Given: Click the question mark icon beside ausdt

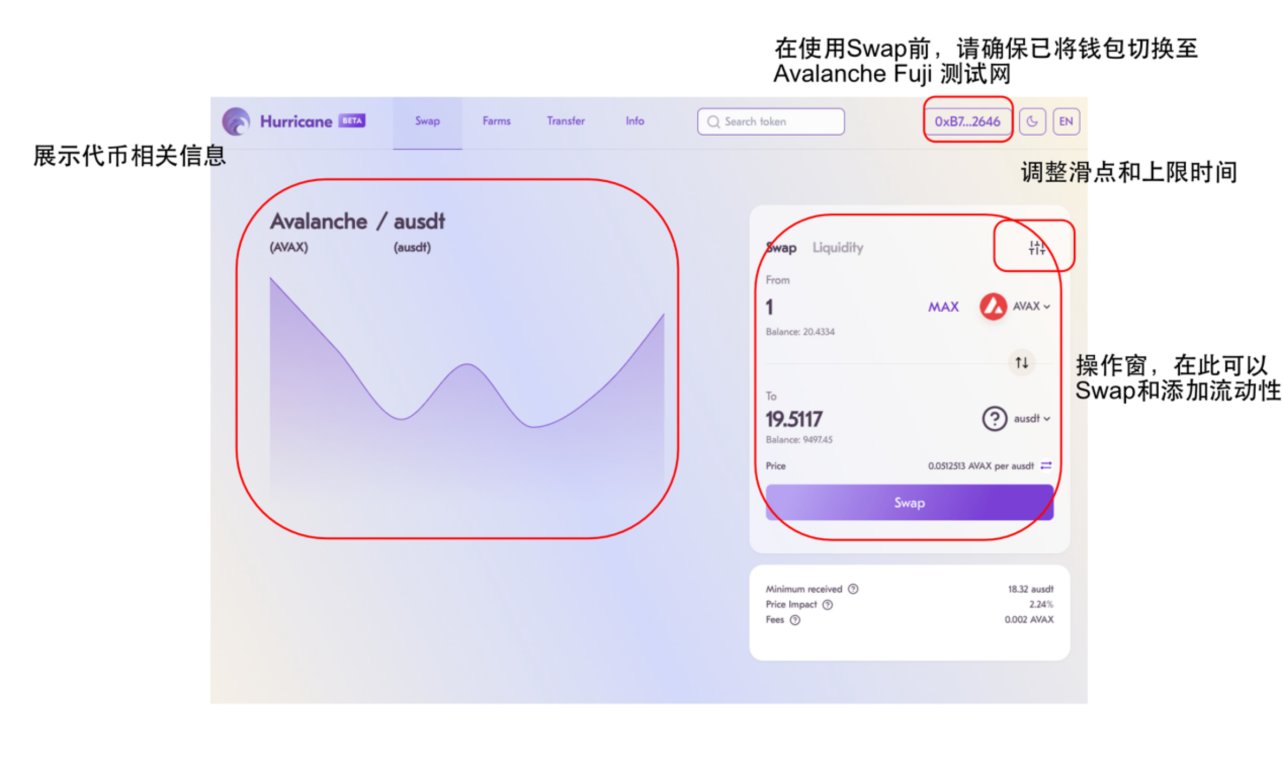Looking at the screenshot, I should pyautogui.click(x=995, y=419).
